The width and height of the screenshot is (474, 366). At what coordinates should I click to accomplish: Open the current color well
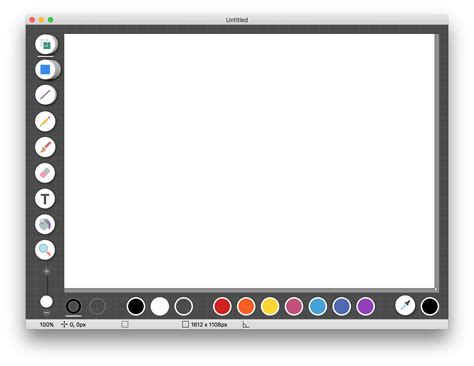(430, 306)
